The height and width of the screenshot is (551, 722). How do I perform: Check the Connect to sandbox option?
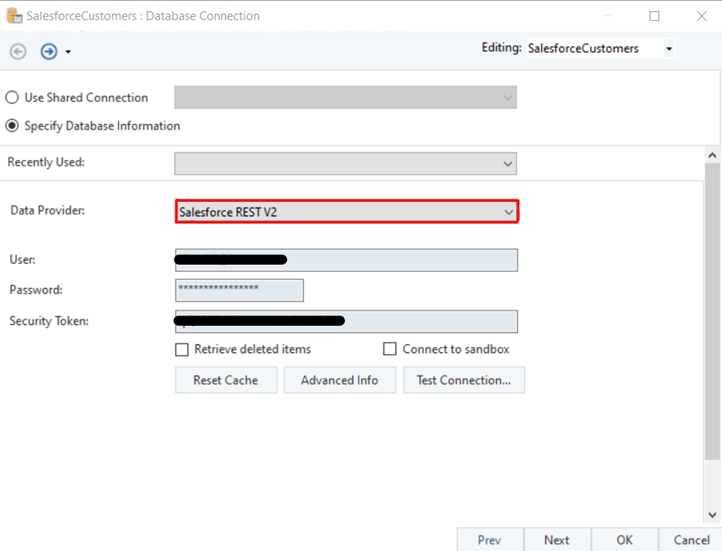pos(390,350)
